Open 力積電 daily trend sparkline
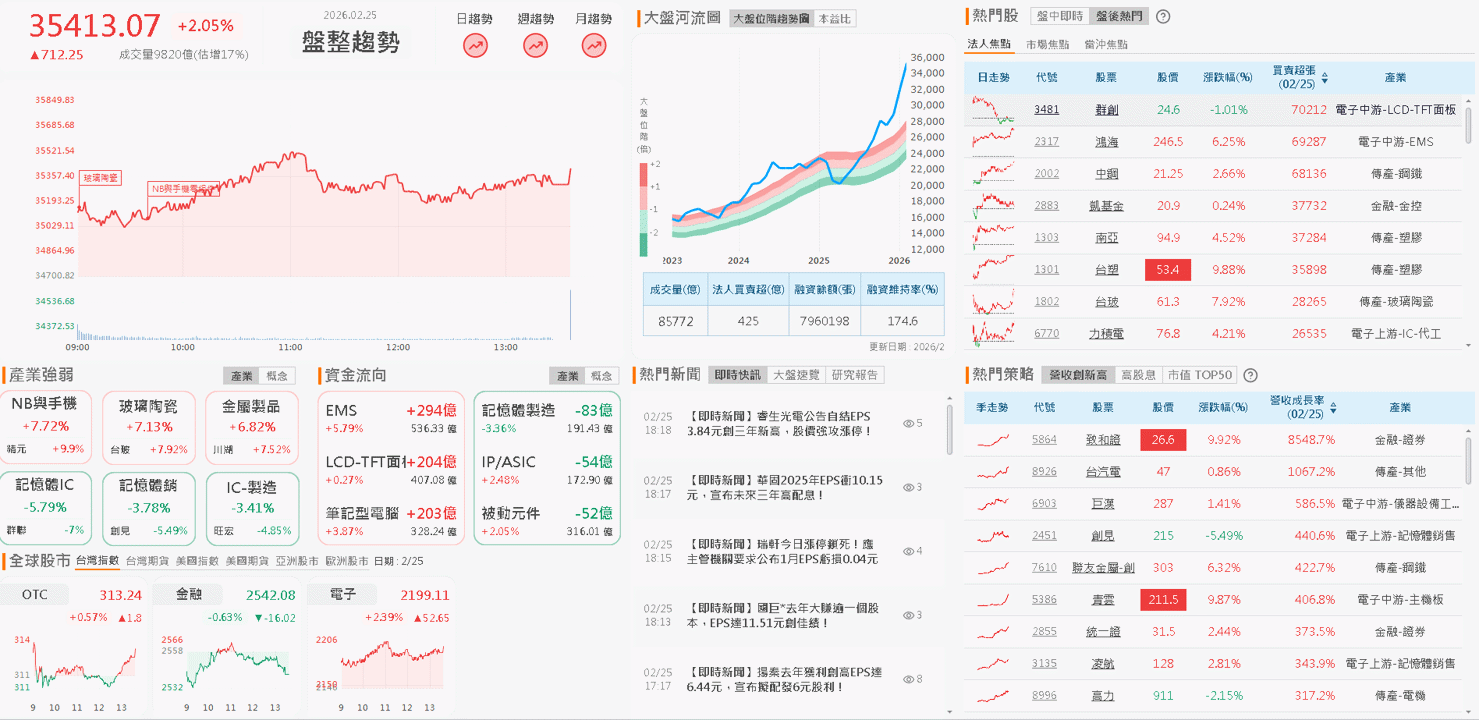The height and width of the screenshot is (720, 1479). click(x=993, y=334)
